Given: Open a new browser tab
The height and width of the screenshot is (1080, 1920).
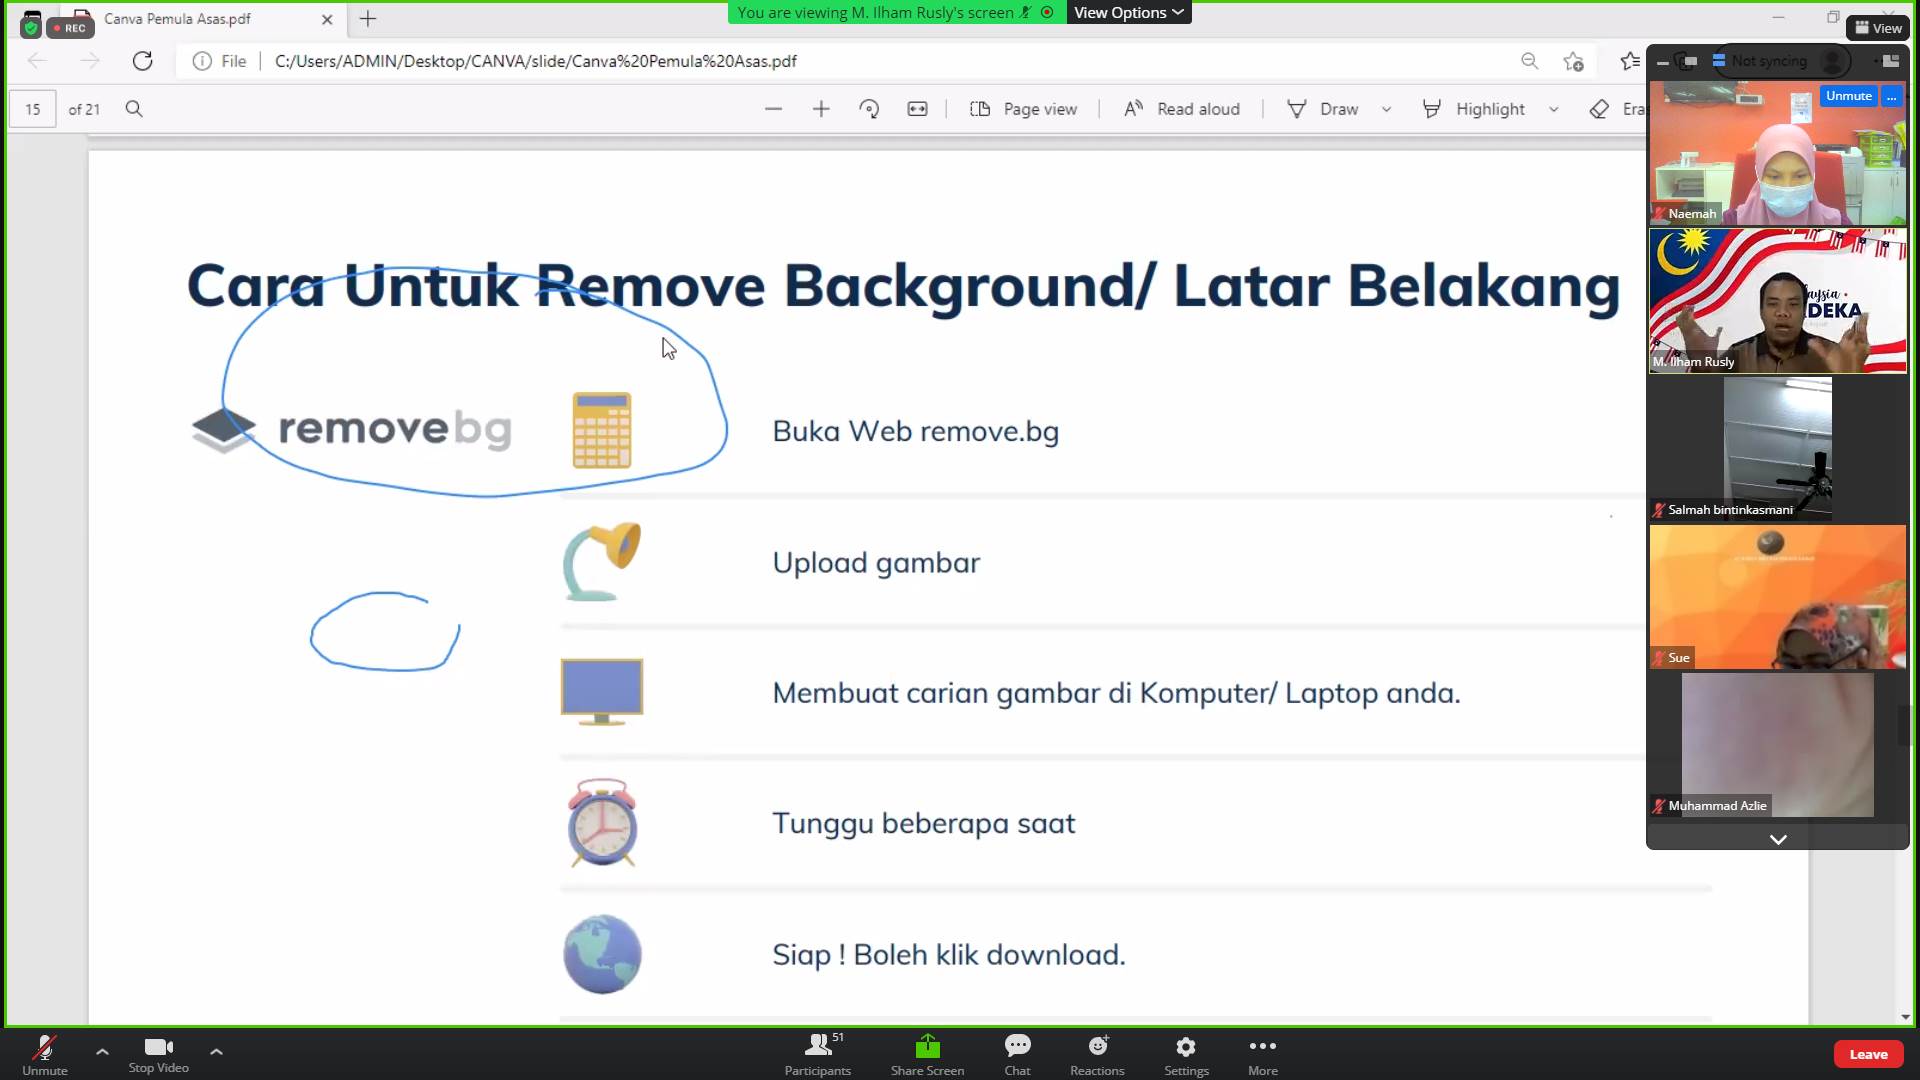Looking at the screenshot, I should coord(368,18).
